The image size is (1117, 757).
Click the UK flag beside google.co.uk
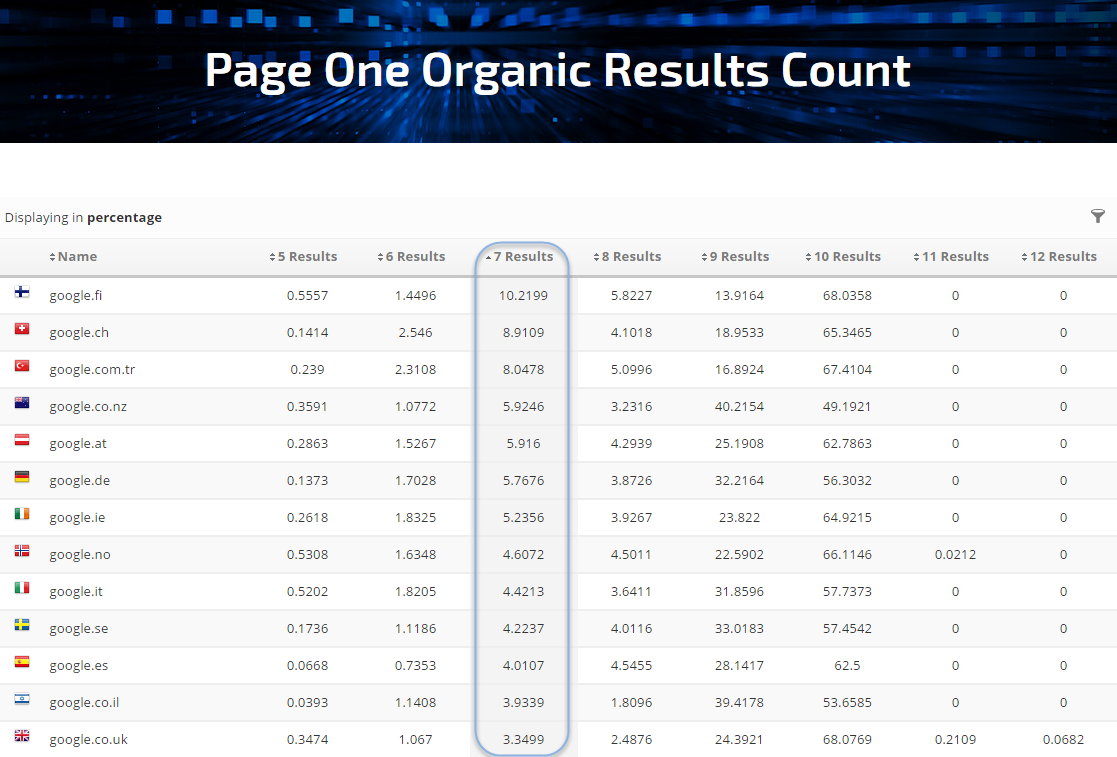coord(22,736)
